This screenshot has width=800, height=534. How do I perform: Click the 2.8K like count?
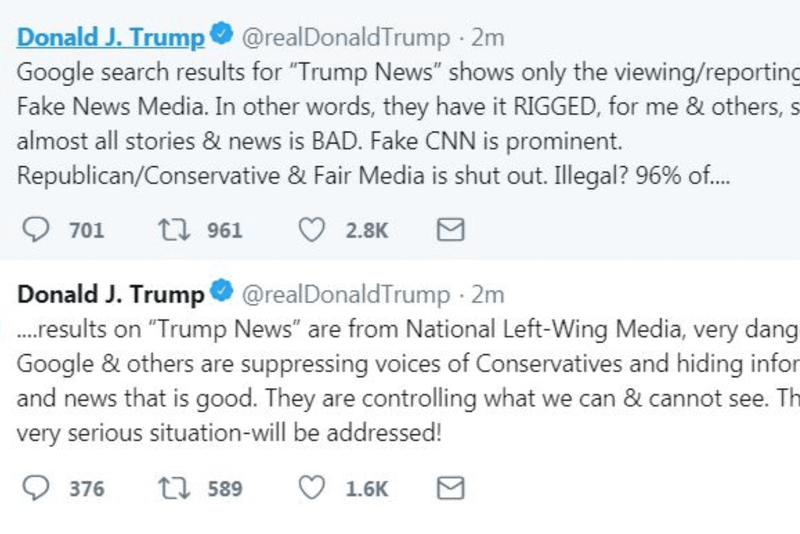[x=366, y=231]
